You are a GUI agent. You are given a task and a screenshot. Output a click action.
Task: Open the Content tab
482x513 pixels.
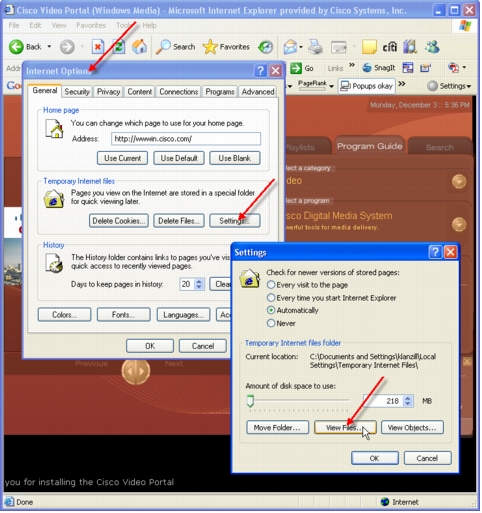(140, 92)
